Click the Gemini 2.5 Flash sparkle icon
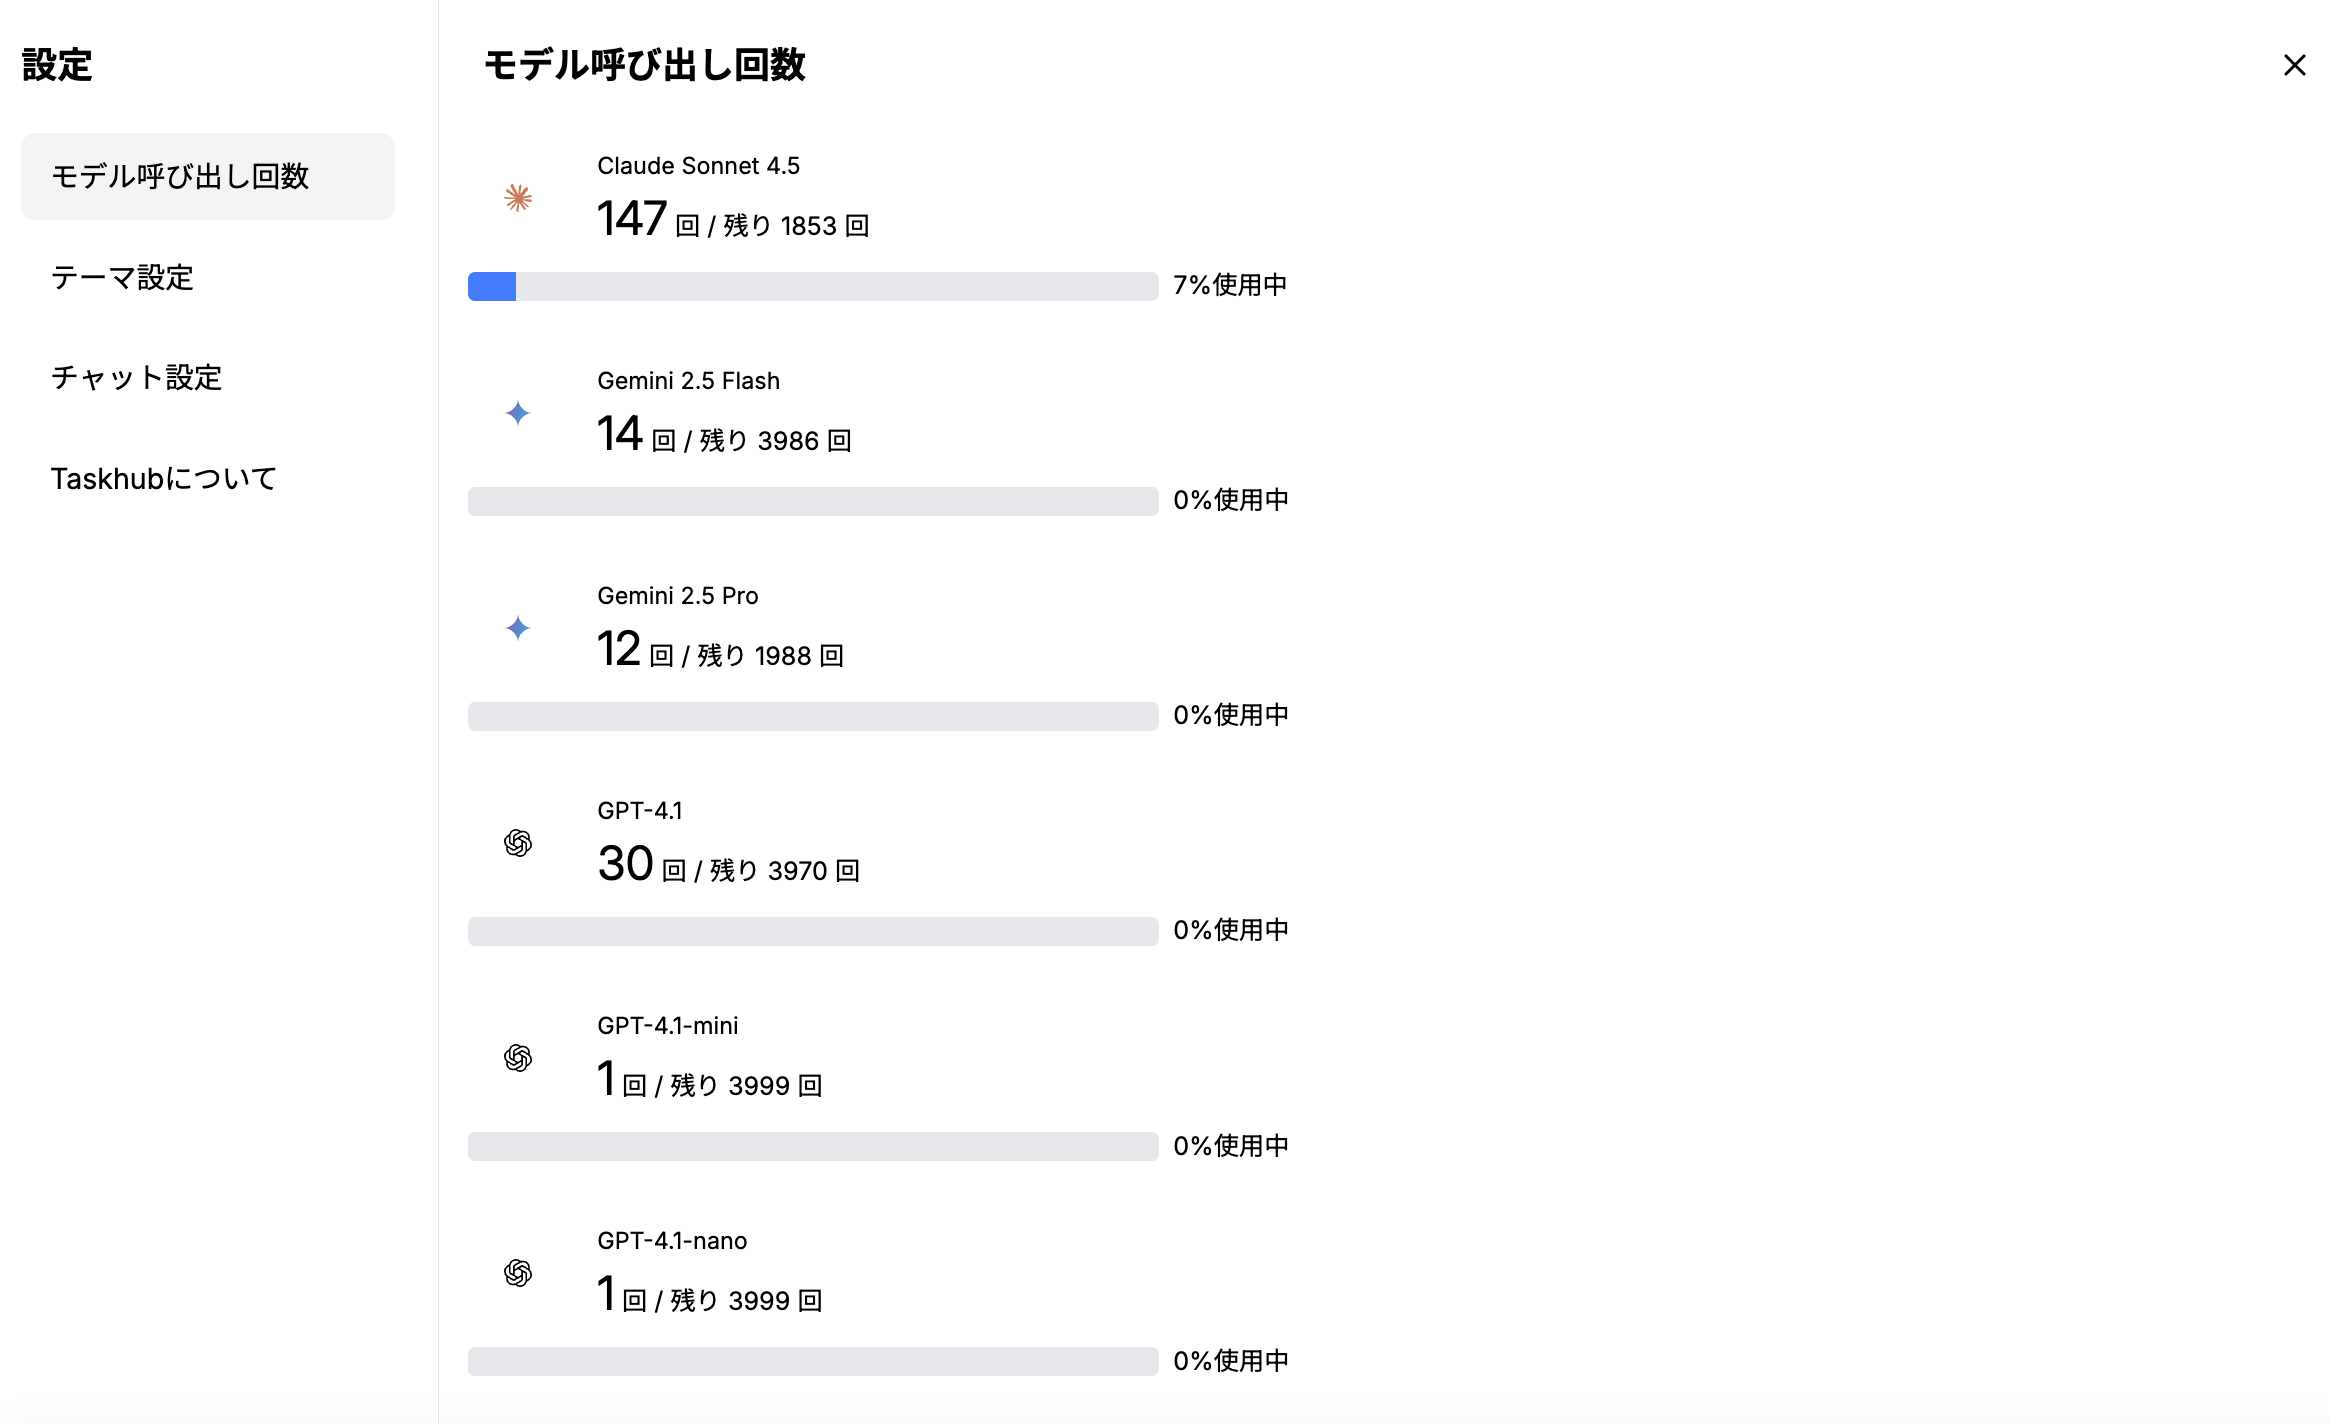This screenshot has width=2330, height=1424. (x=518, y=413)
